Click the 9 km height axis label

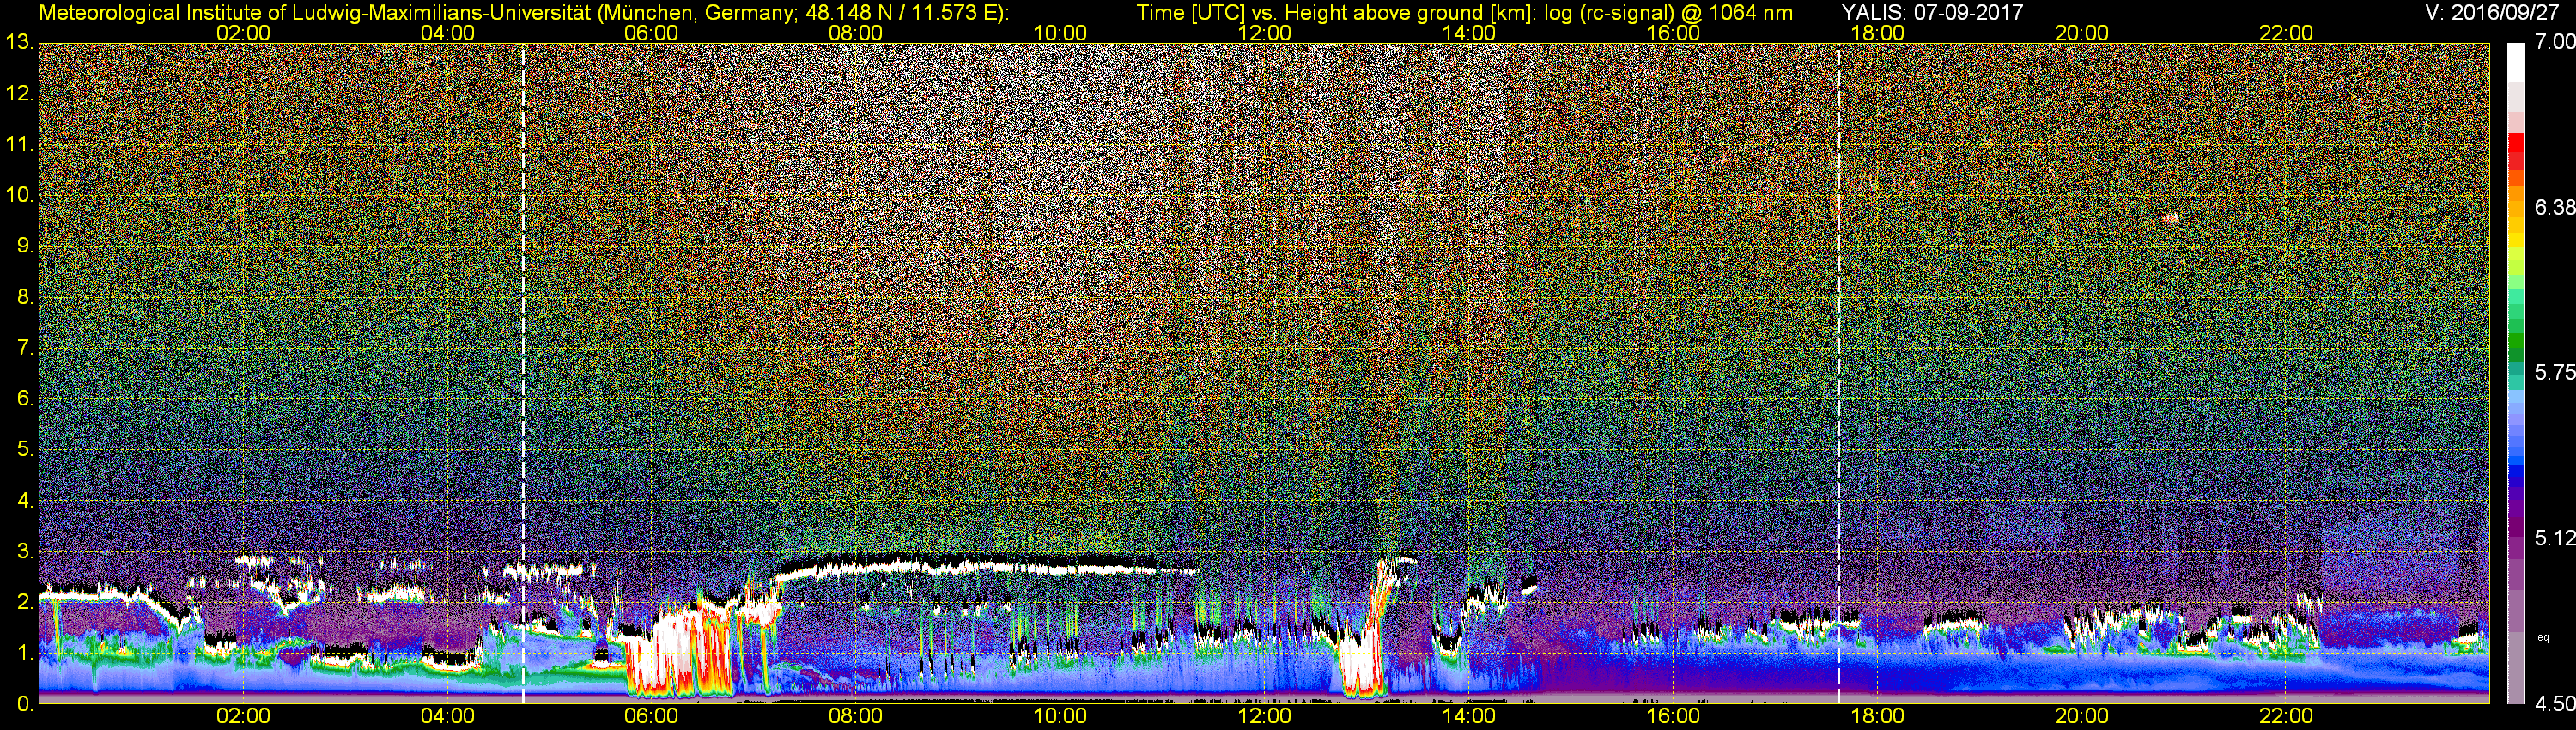[24, 246]
